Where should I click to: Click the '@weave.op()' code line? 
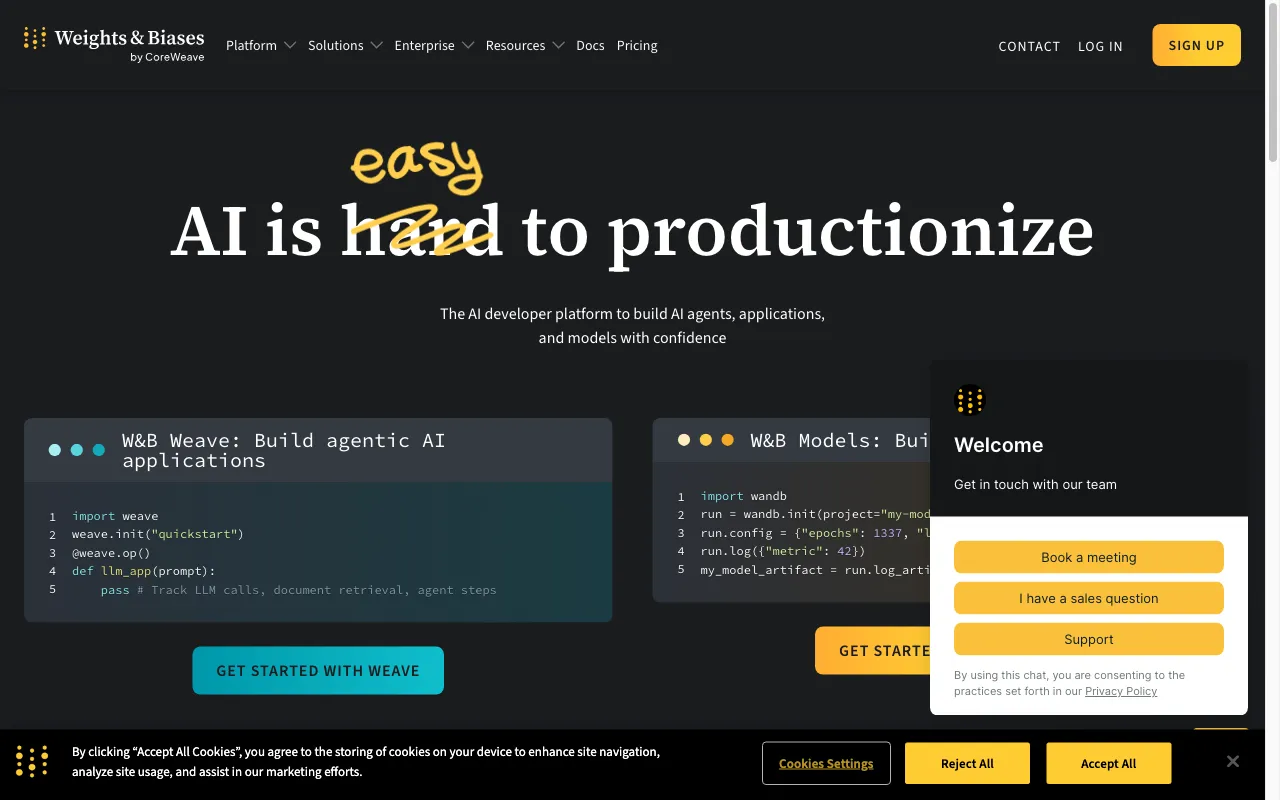click(x=111, y=552)
